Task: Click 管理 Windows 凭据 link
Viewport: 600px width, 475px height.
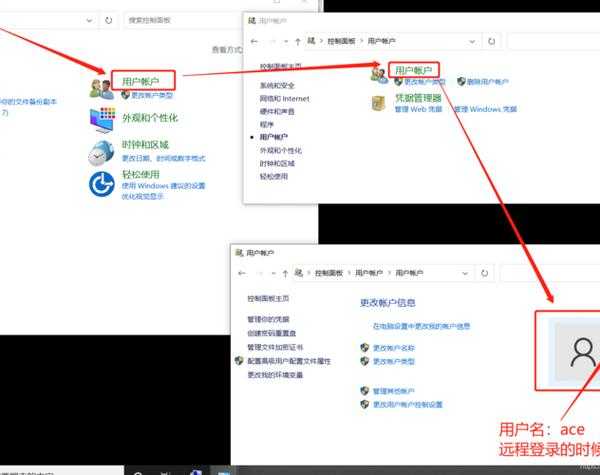Action: click(485, 109)
